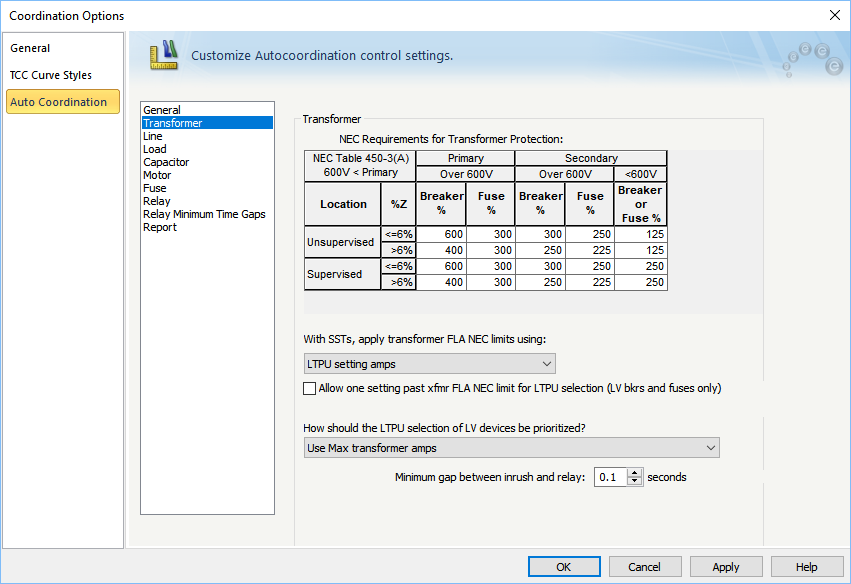Select Motor in the settings list
The height and width of the screenshot is (584, 851).
[x=157, y=175]
